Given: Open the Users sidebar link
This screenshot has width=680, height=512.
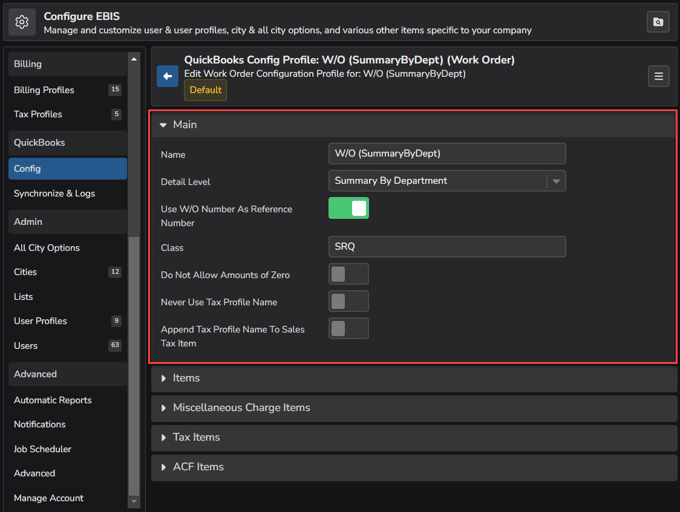Looking at the screenshot, I should [26, 346].
